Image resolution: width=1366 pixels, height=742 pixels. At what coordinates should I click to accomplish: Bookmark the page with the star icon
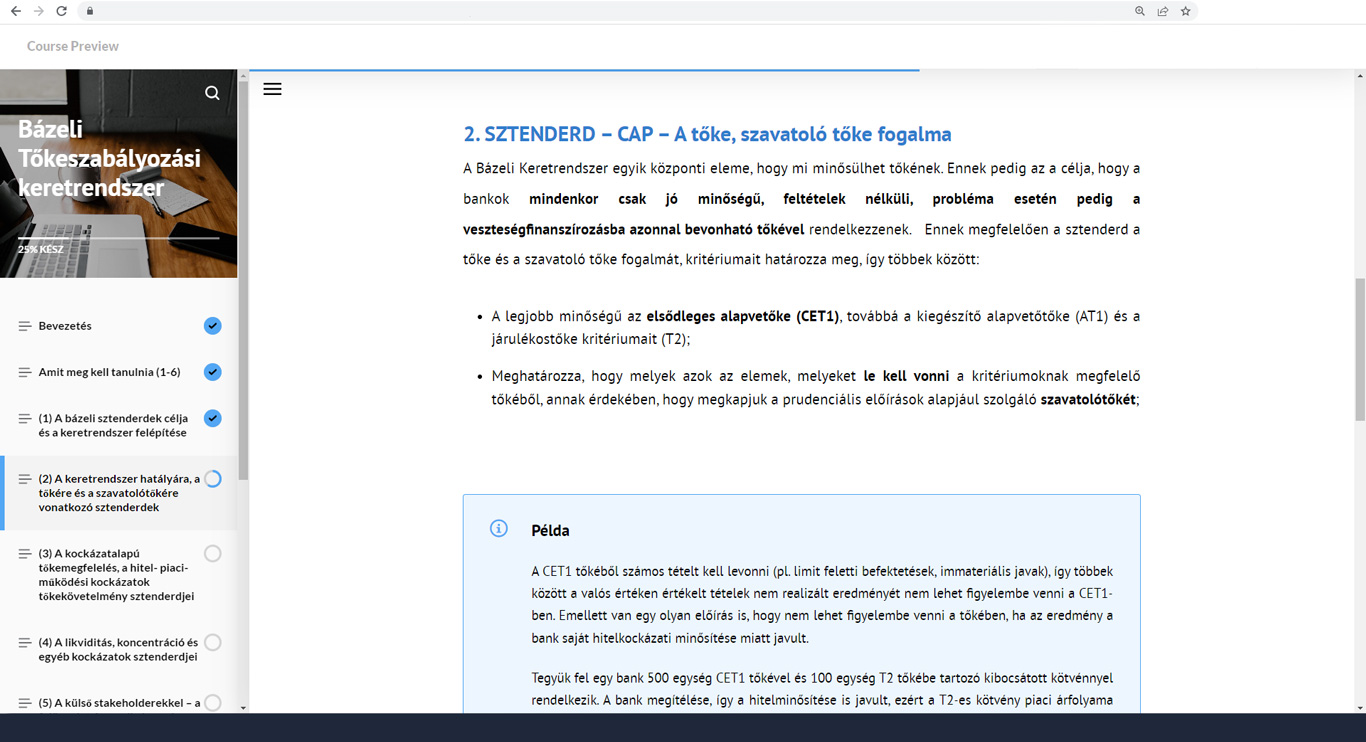coord(1186,11)
